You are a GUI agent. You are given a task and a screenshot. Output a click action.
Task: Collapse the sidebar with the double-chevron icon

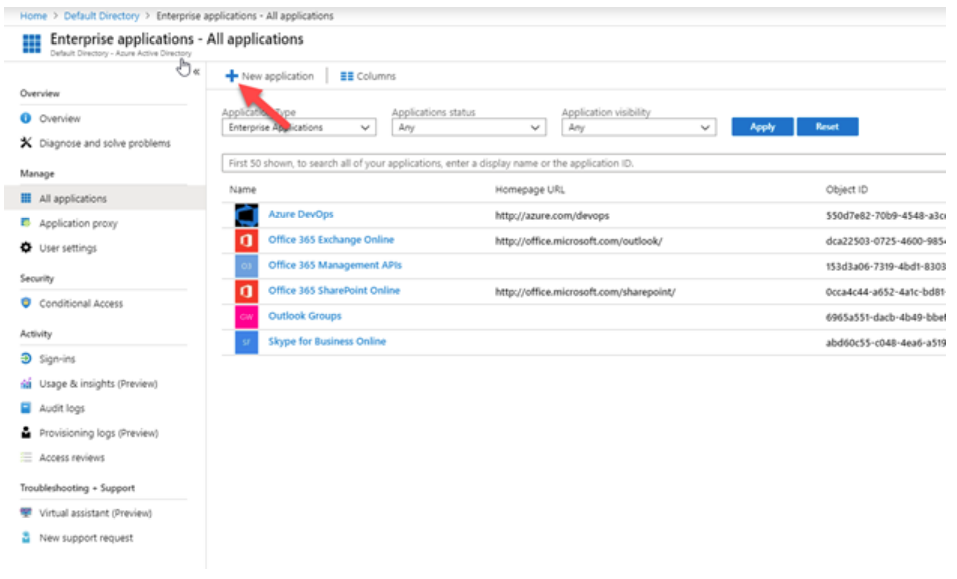[x=197, y=72]
